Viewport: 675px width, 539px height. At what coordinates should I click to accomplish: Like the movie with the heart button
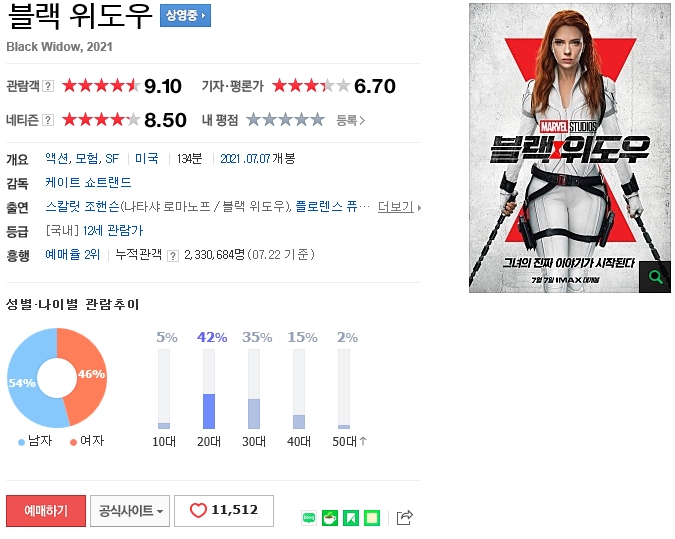point(224,511)
